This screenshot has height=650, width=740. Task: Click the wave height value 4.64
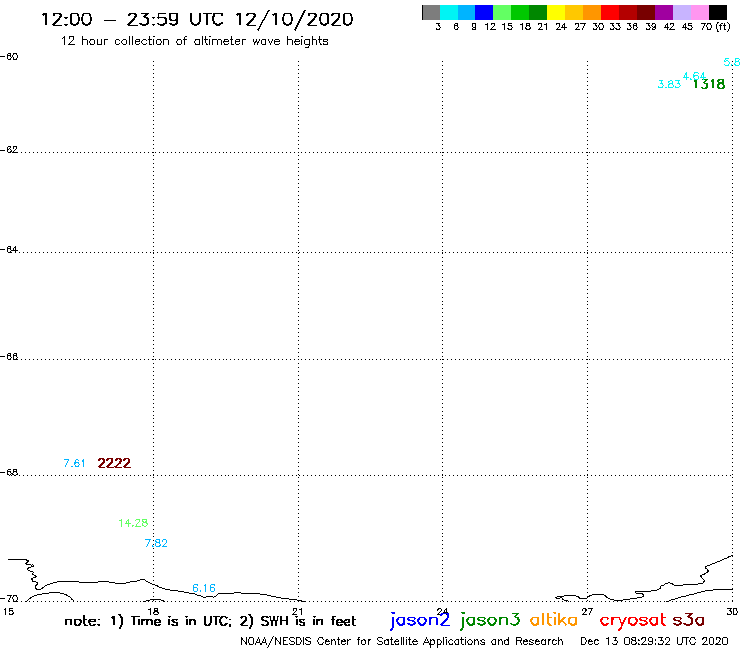coord(694,76)
